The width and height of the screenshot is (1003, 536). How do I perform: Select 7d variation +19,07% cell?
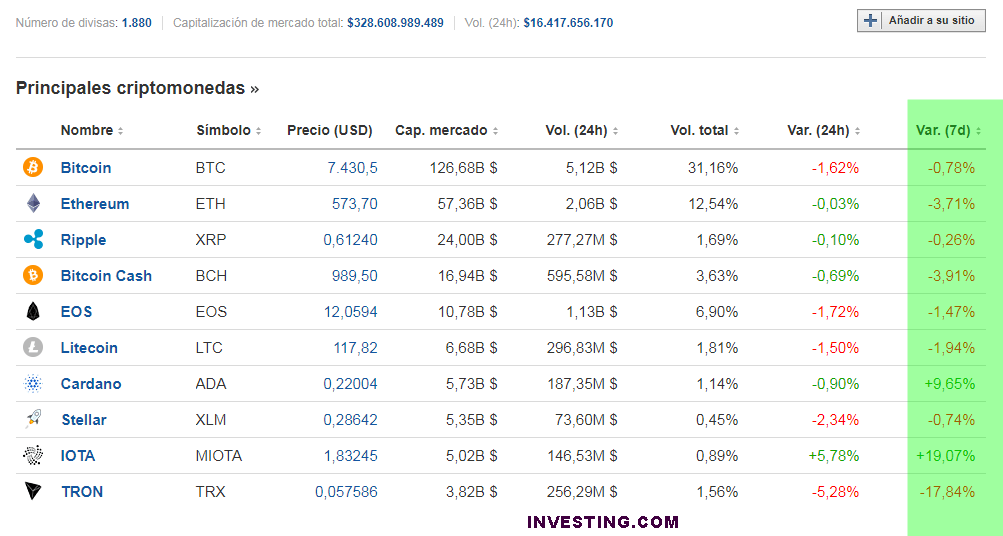[x=946, y=455]
